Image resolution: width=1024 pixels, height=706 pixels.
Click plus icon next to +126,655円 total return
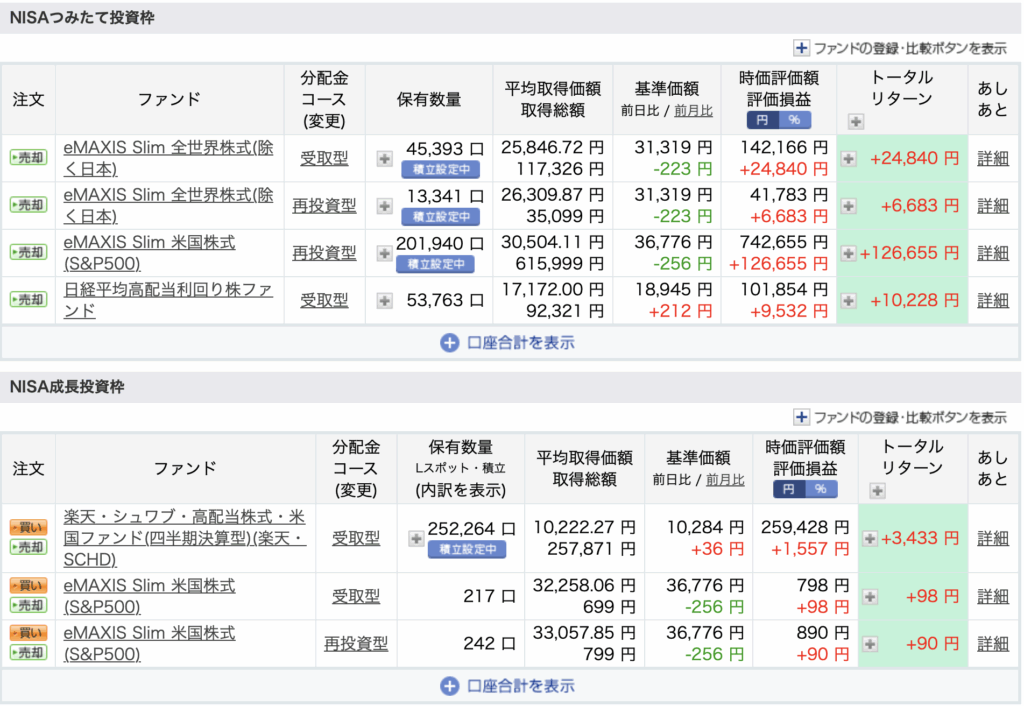click(848, 253)
